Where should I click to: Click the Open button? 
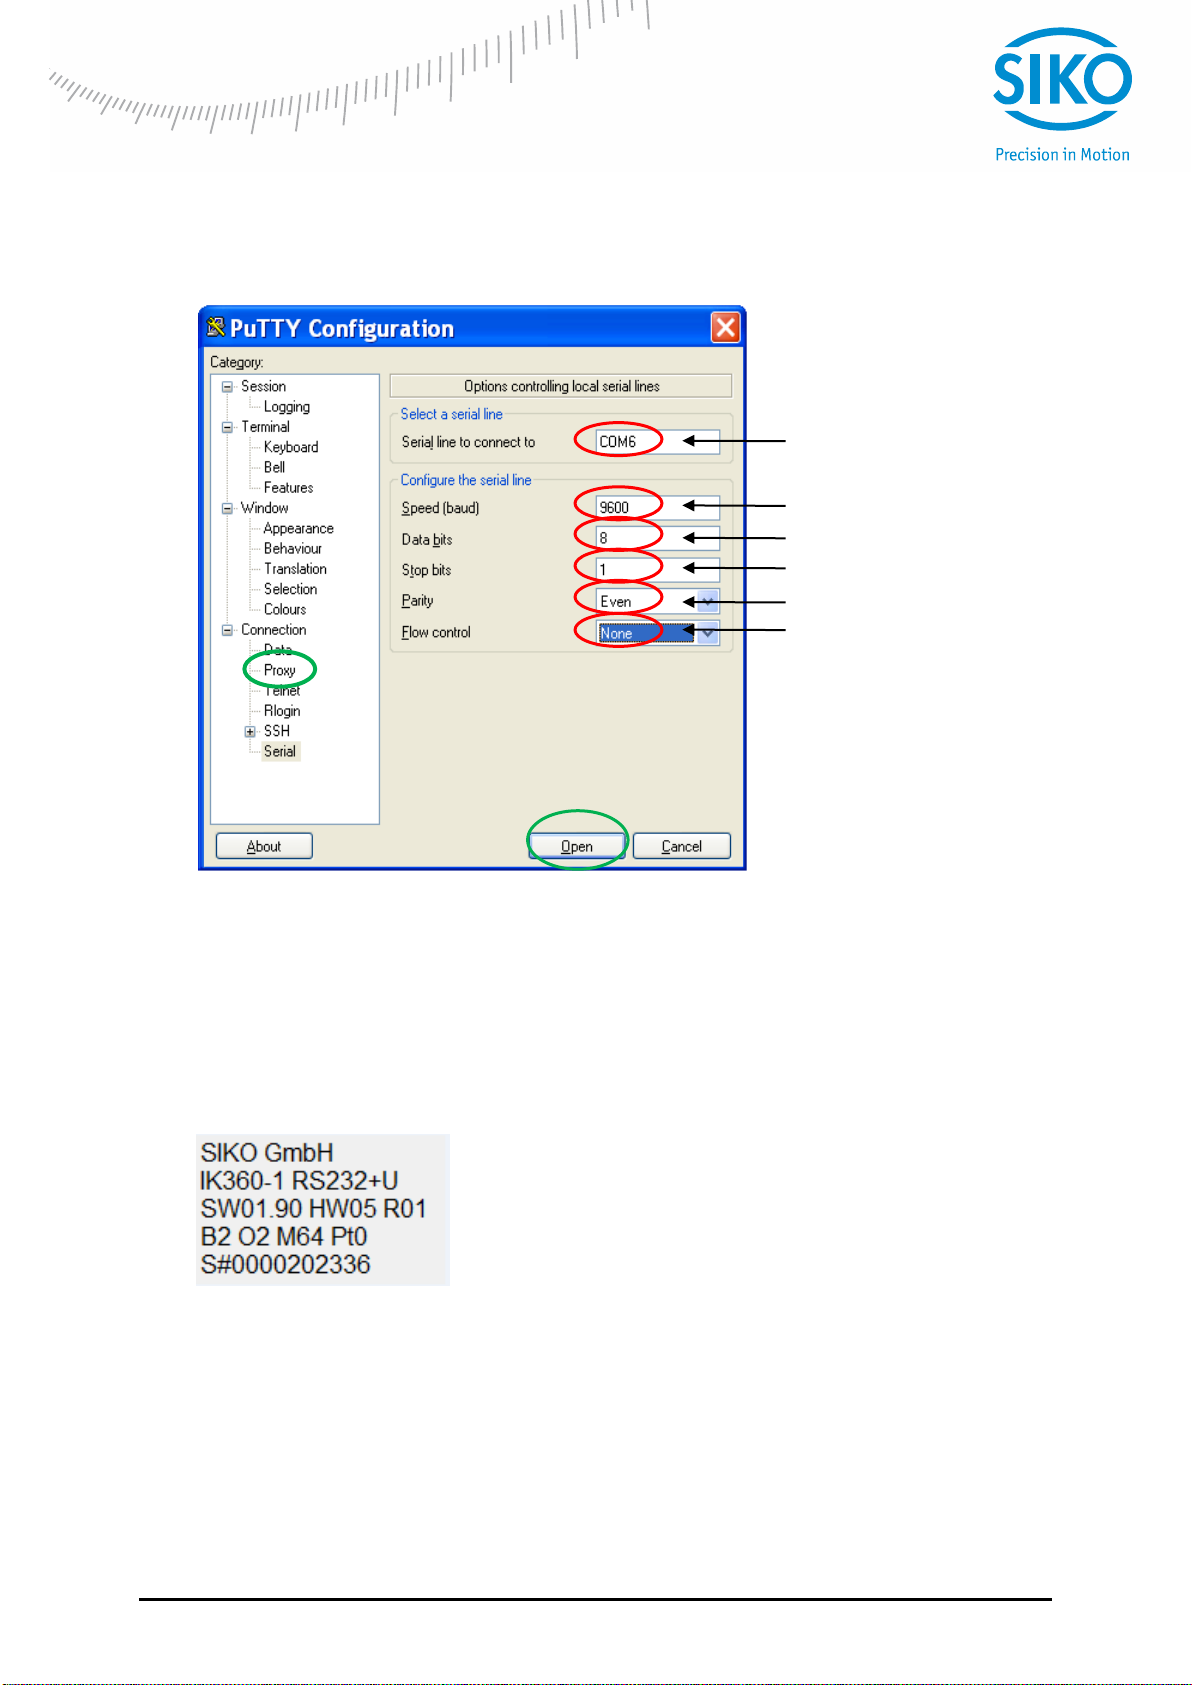(x=577, y=846)
